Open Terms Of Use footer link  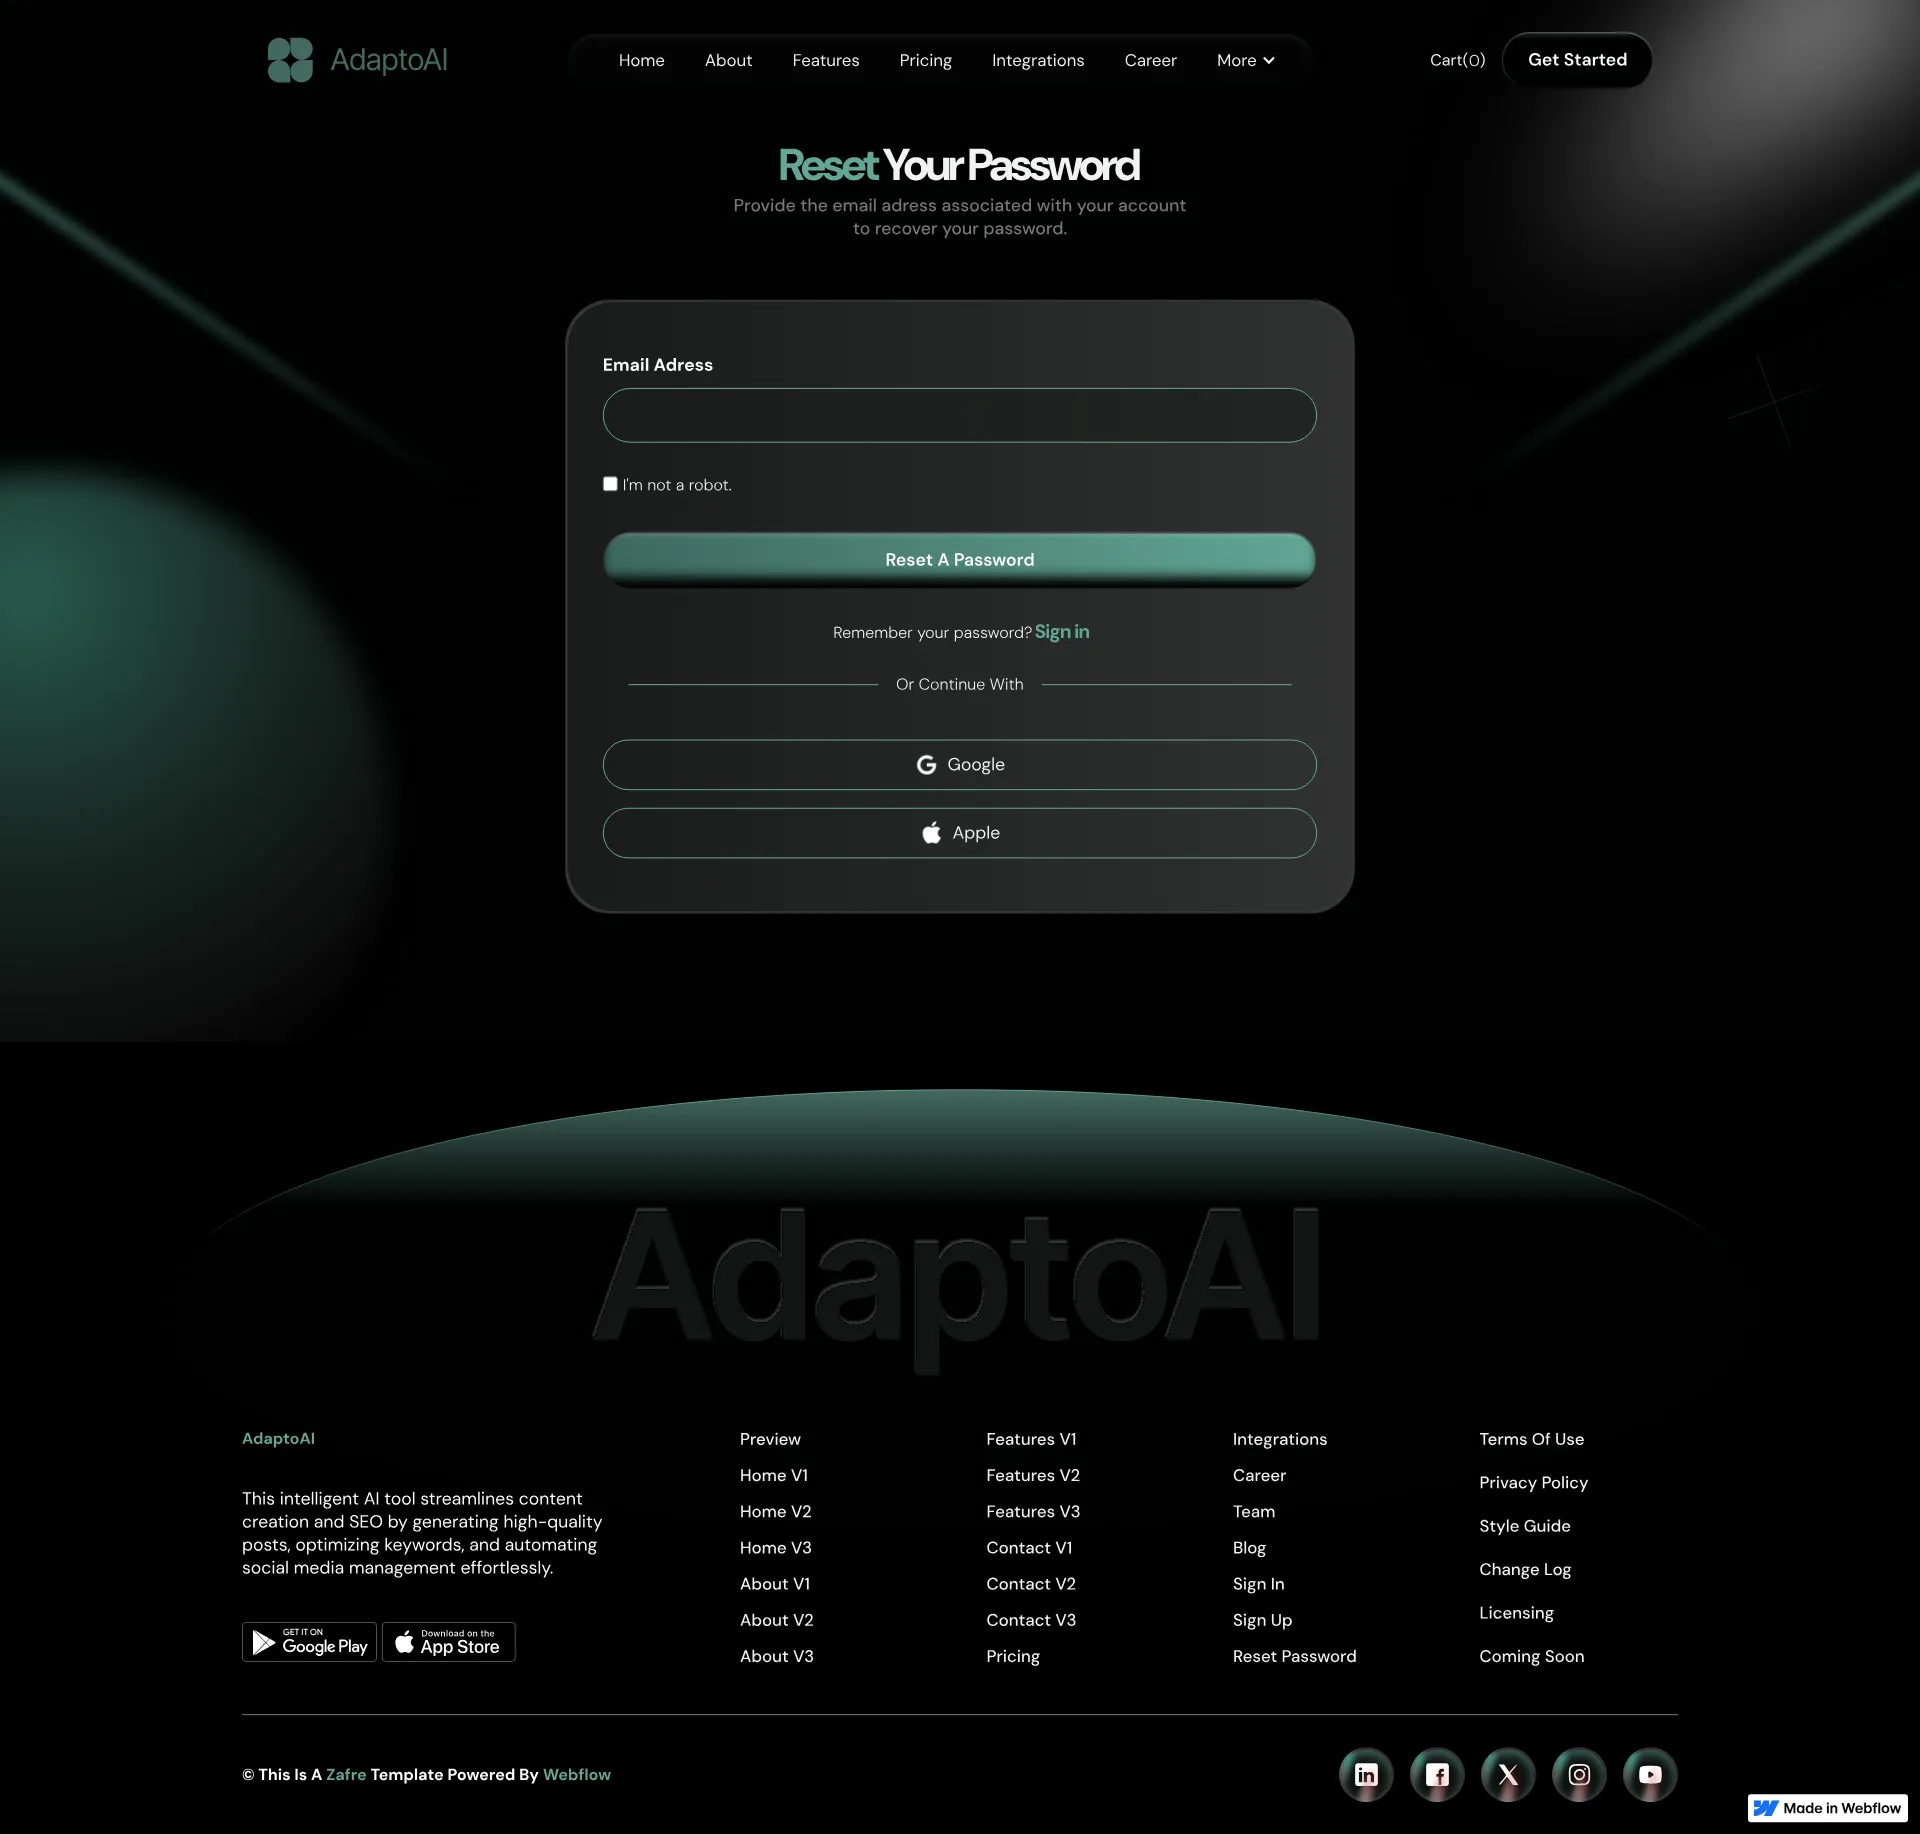tap(1531, 1439)
